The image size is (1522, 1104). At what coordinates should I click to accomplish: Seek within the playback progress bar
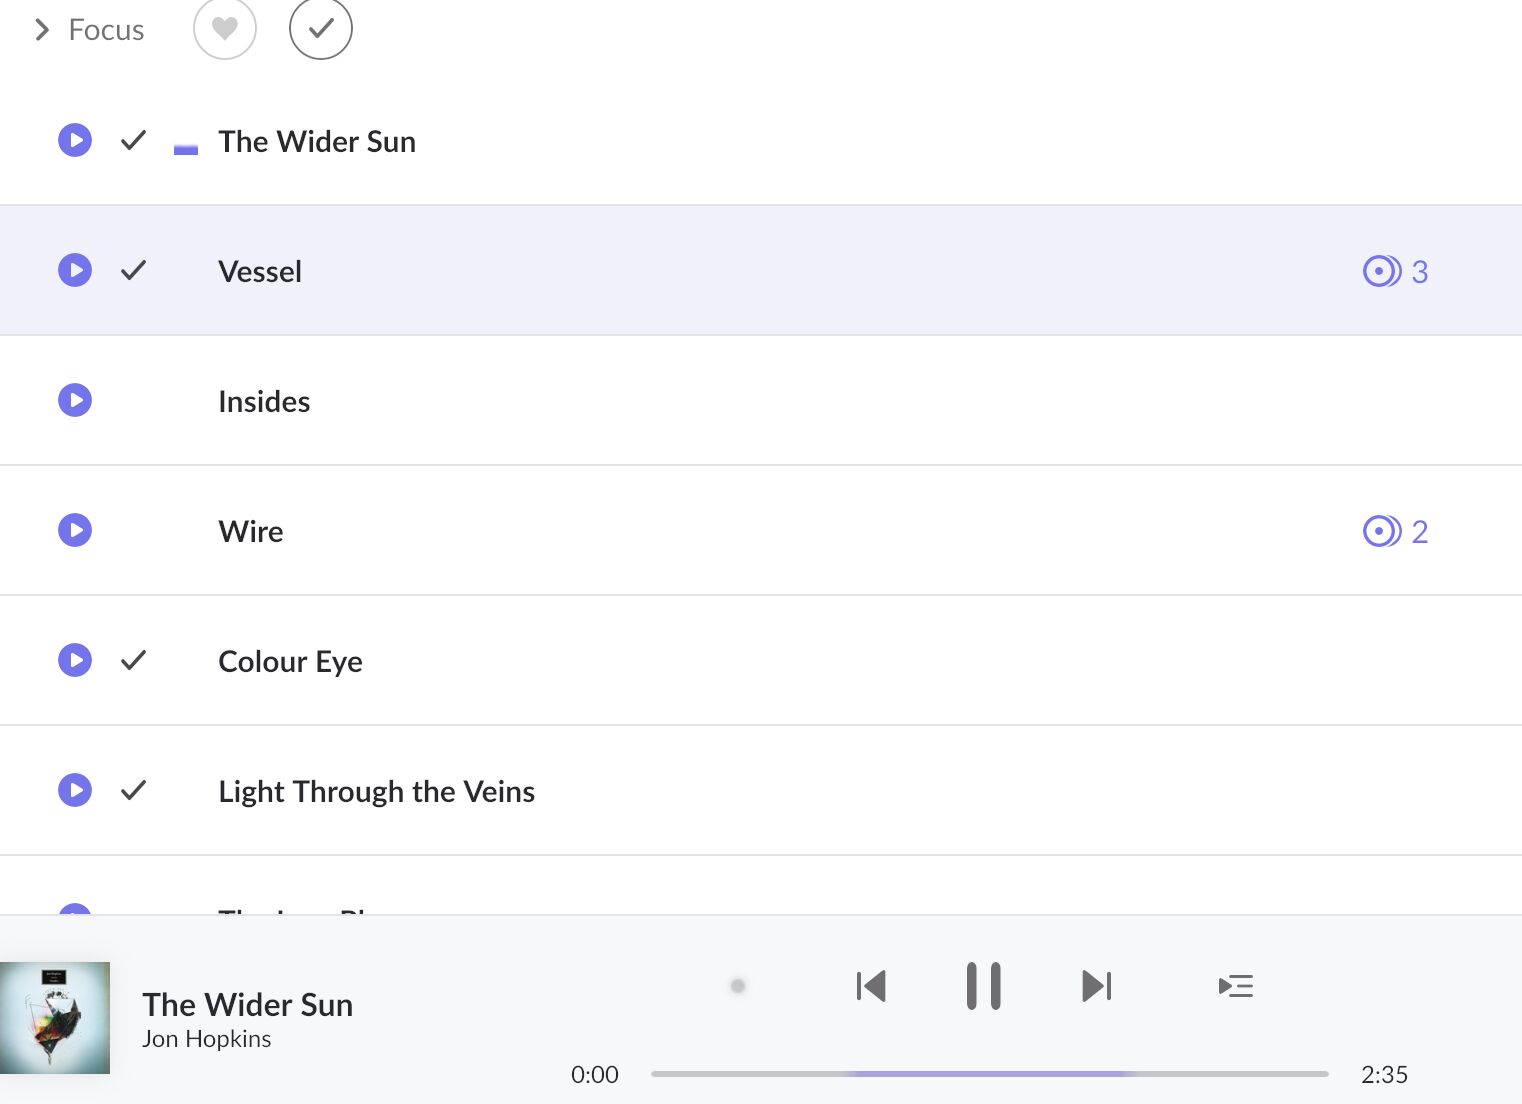989,1074
